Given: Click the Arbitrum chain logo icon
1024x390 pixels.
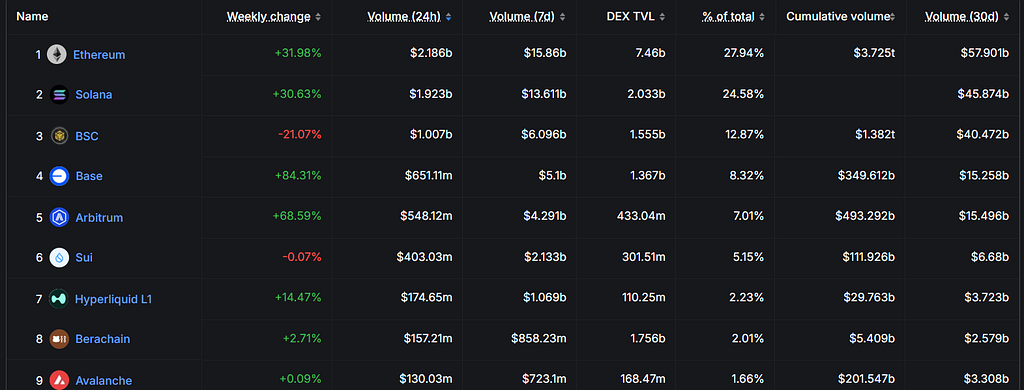Looking at the screenshot, I should tap(59, 217).
